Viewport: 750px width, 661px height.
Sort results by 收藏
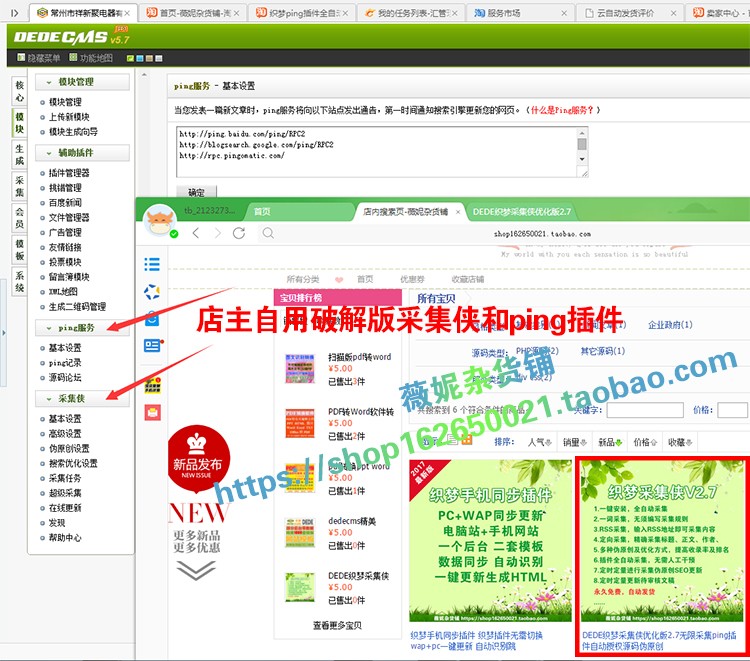coord(680,442)
